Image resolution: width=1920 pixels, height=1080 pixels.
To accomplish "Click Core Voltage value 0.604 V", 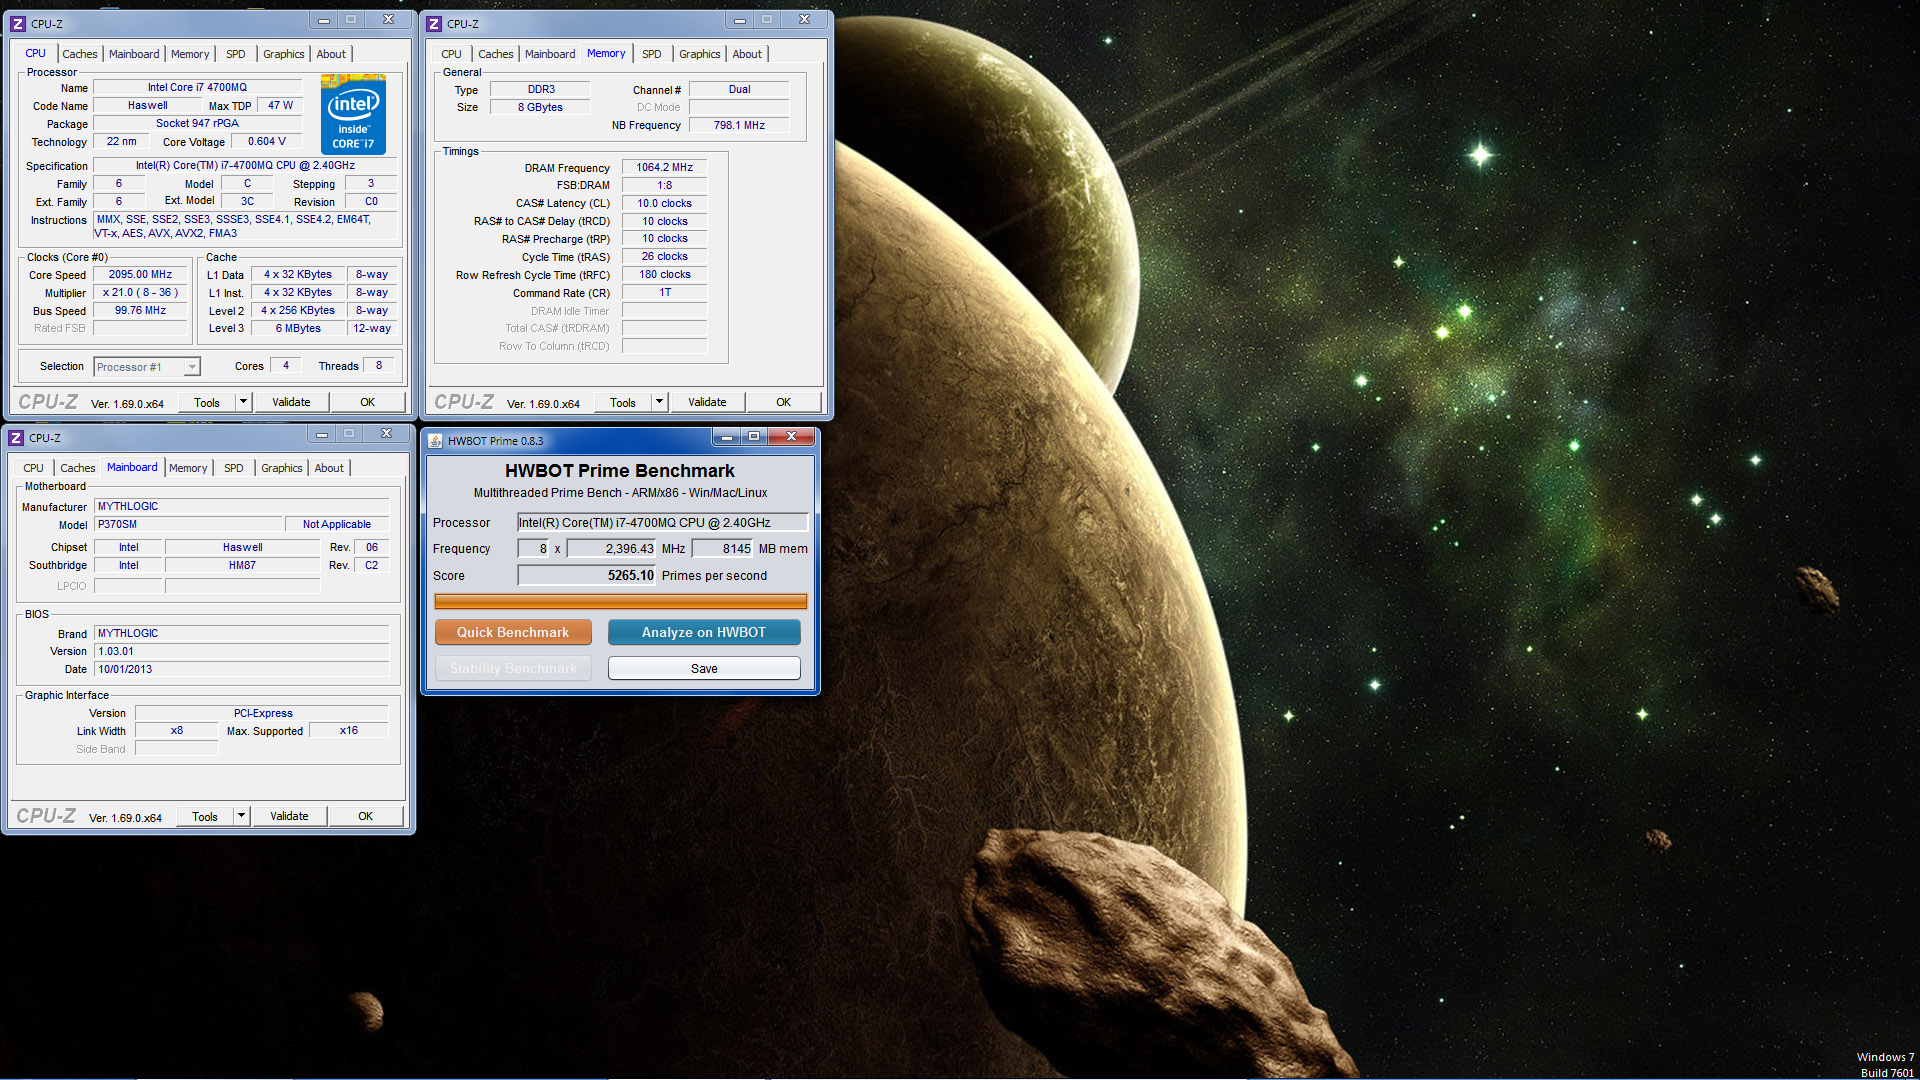I will [267, 141].
